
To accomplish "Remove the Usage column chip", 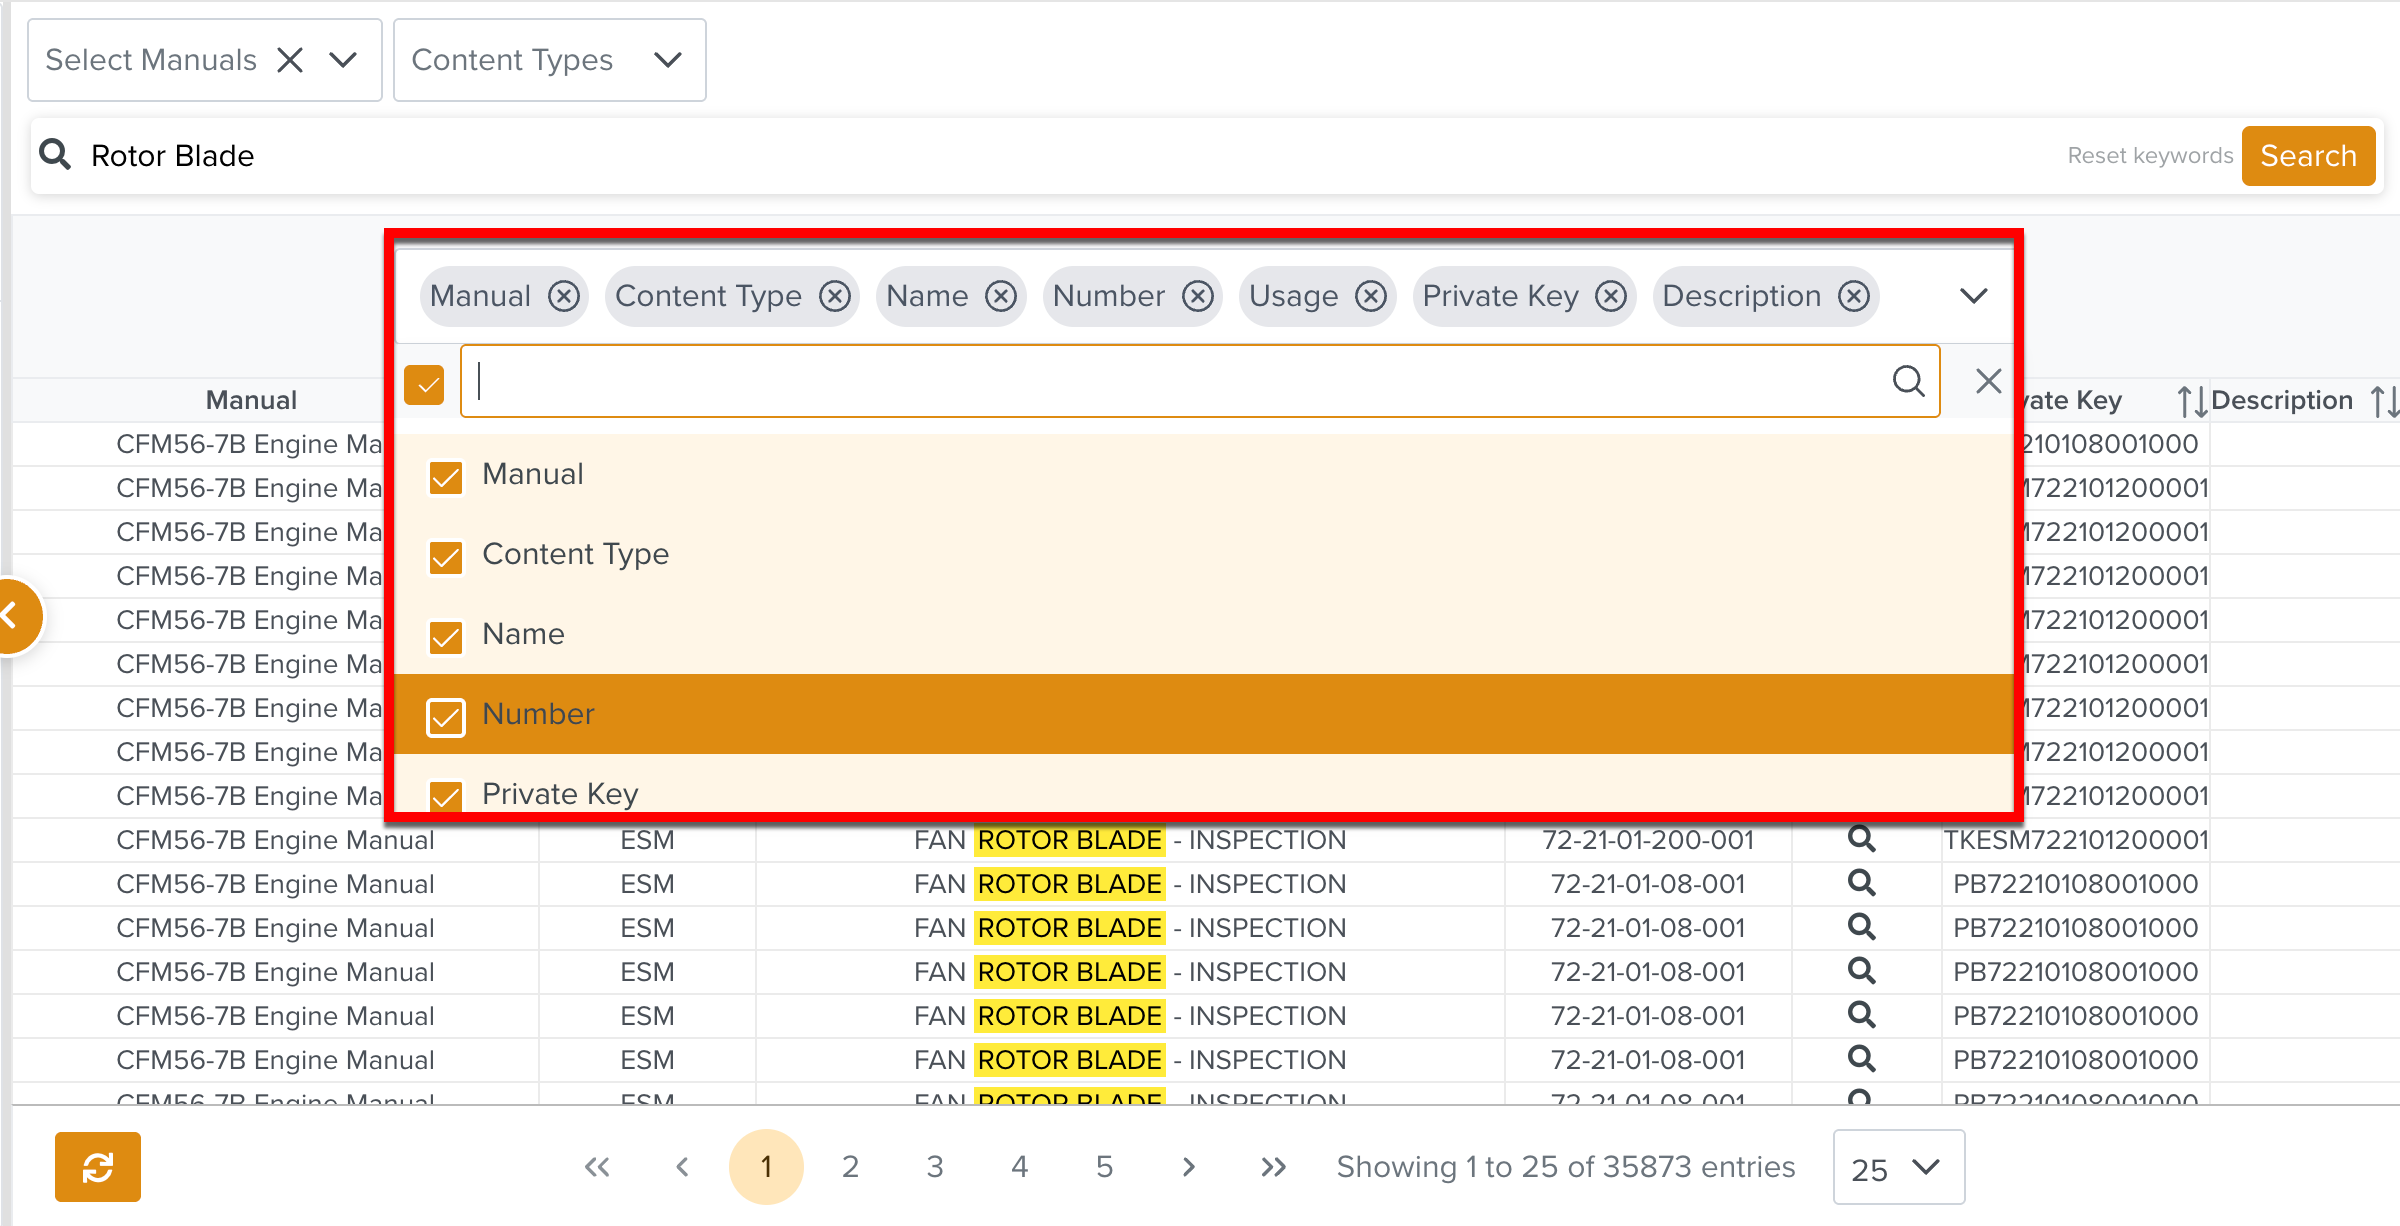I will click(x=1371, y=296).
